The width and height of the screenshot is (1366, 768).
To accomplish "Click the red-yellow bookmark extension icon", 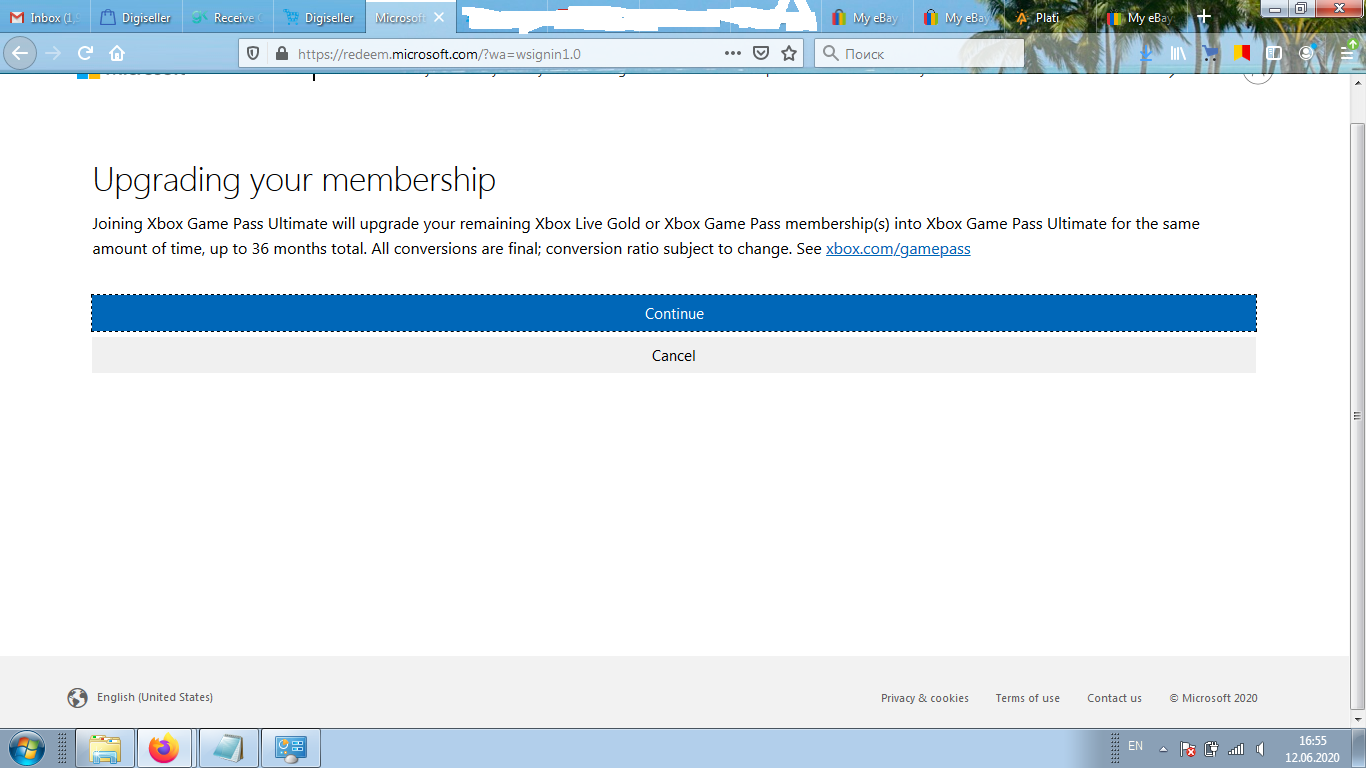I will coord(1242,53).
